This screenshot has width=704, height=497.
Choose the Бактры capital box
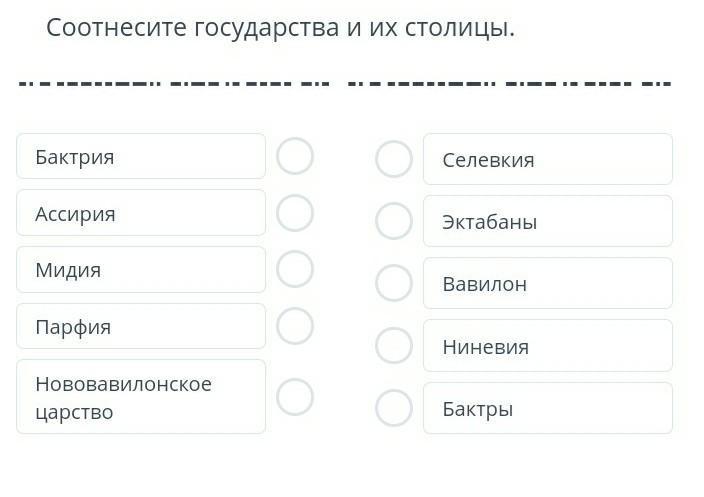[547, 409]
